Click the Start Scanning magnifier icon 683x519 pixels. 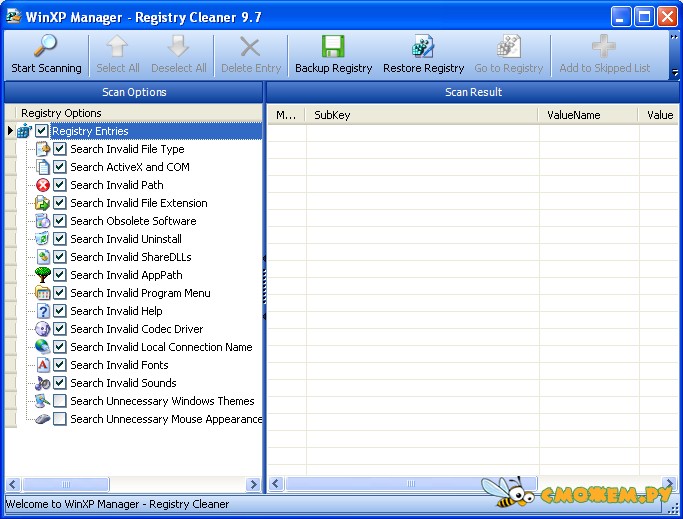[x=46, y=46]
